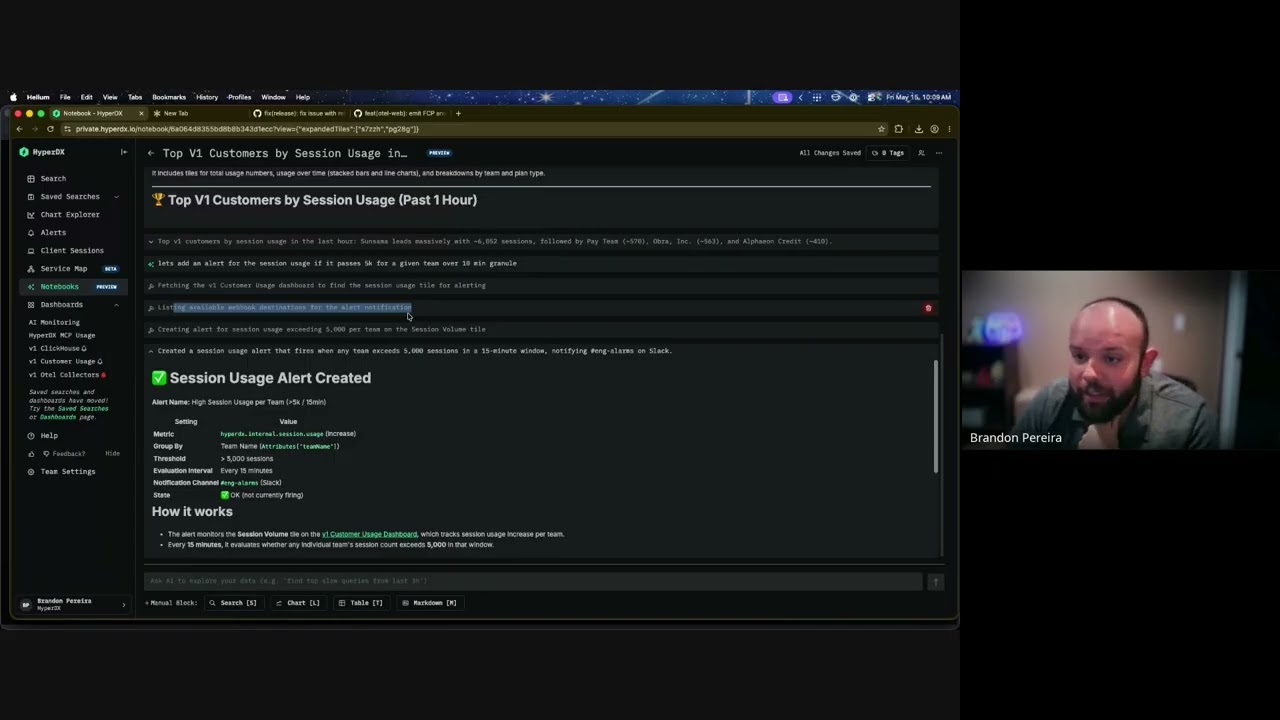Image resolution: width=1280 pixels, height=720 pixels.
Task: Switch to the fix(release) GitHub tab
Action: 300,113
